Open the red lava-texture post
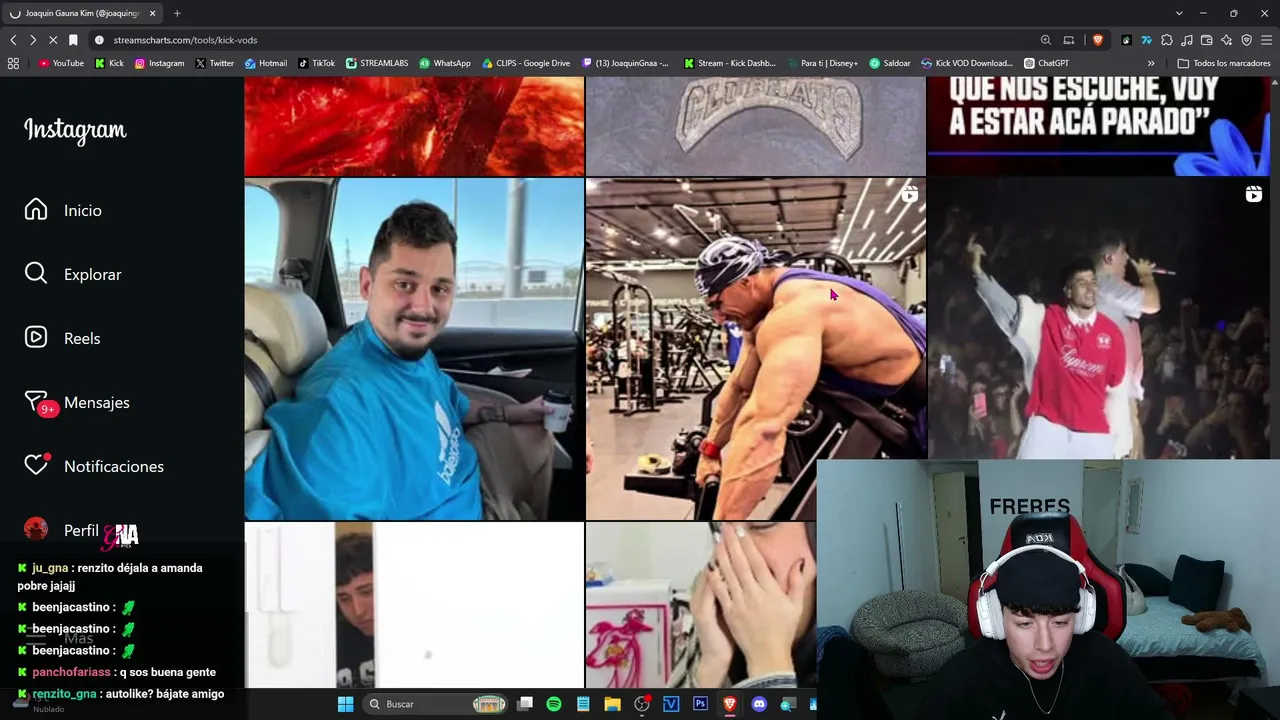The width and height of the screenshot is (1280, 720). click(414, 126)
